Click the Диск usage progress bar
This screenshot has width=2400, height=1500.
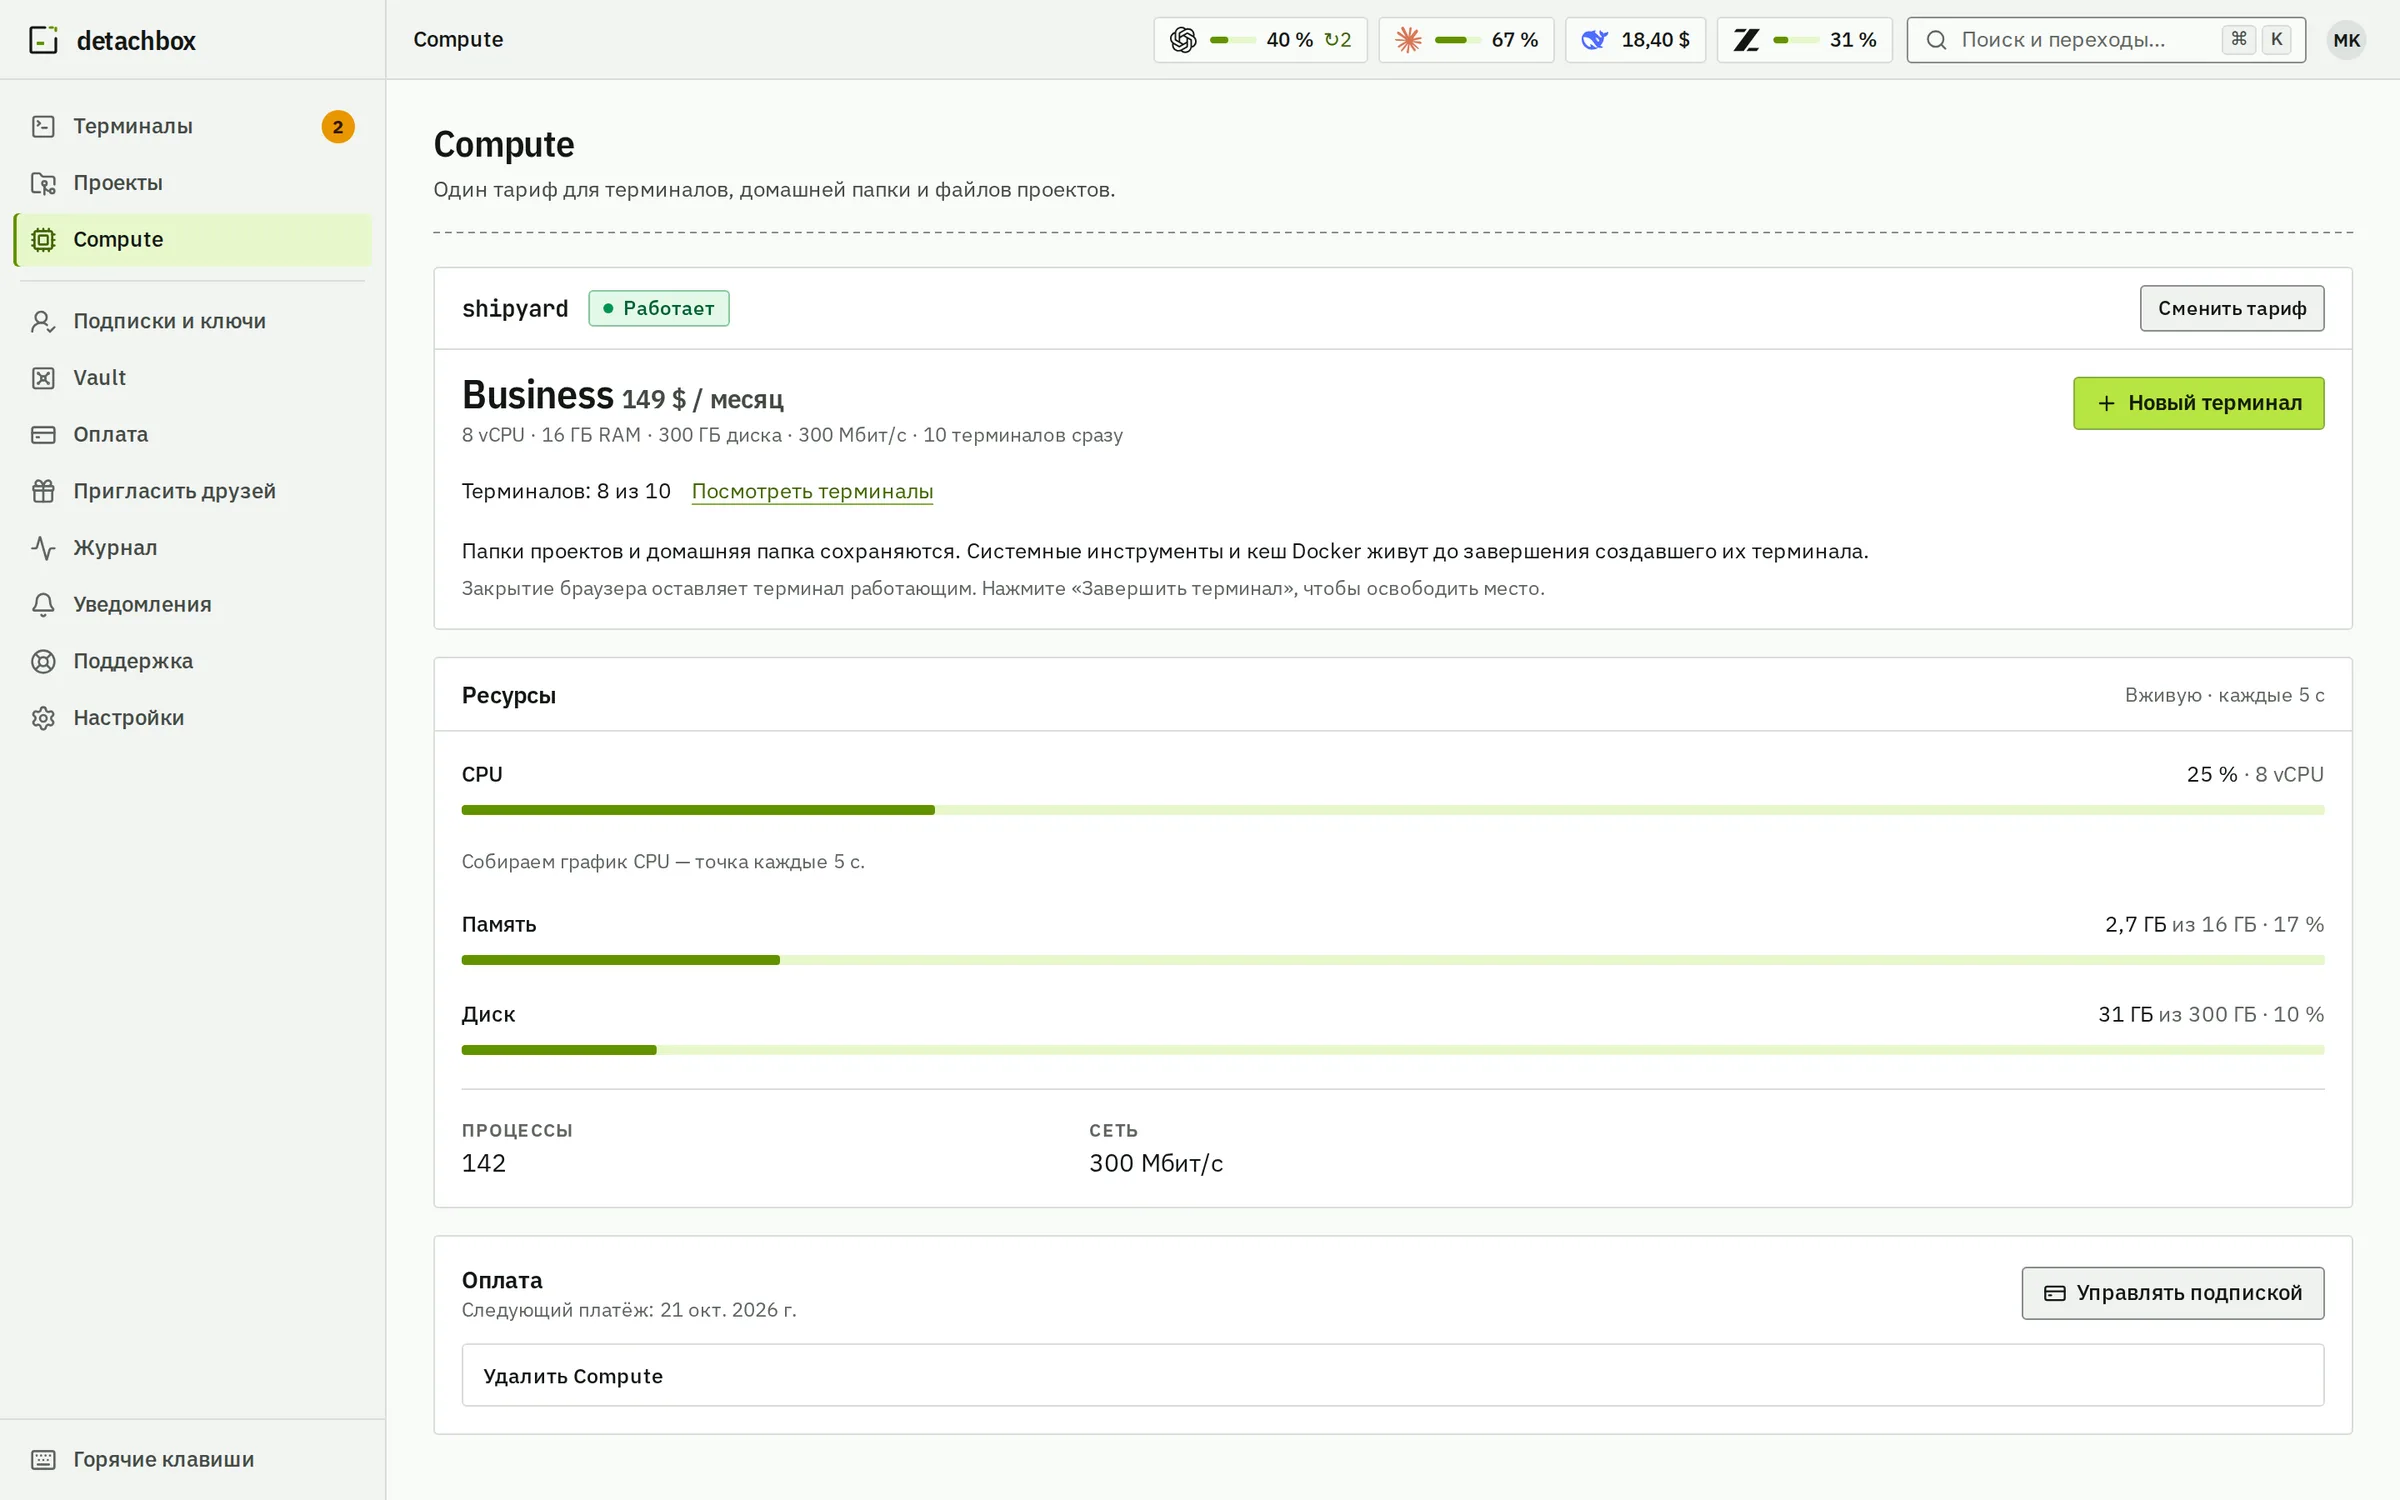click(x=1392, y=1050)
